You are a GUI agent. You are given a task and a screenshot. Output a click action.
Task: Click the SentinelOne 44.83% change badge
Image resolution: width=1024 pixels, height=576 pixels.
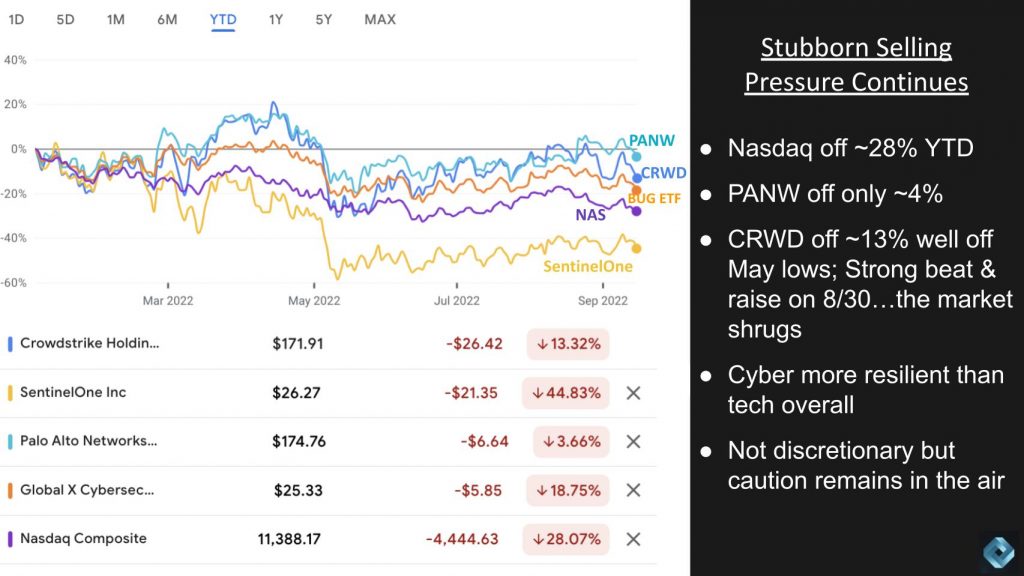click(566, 393)
